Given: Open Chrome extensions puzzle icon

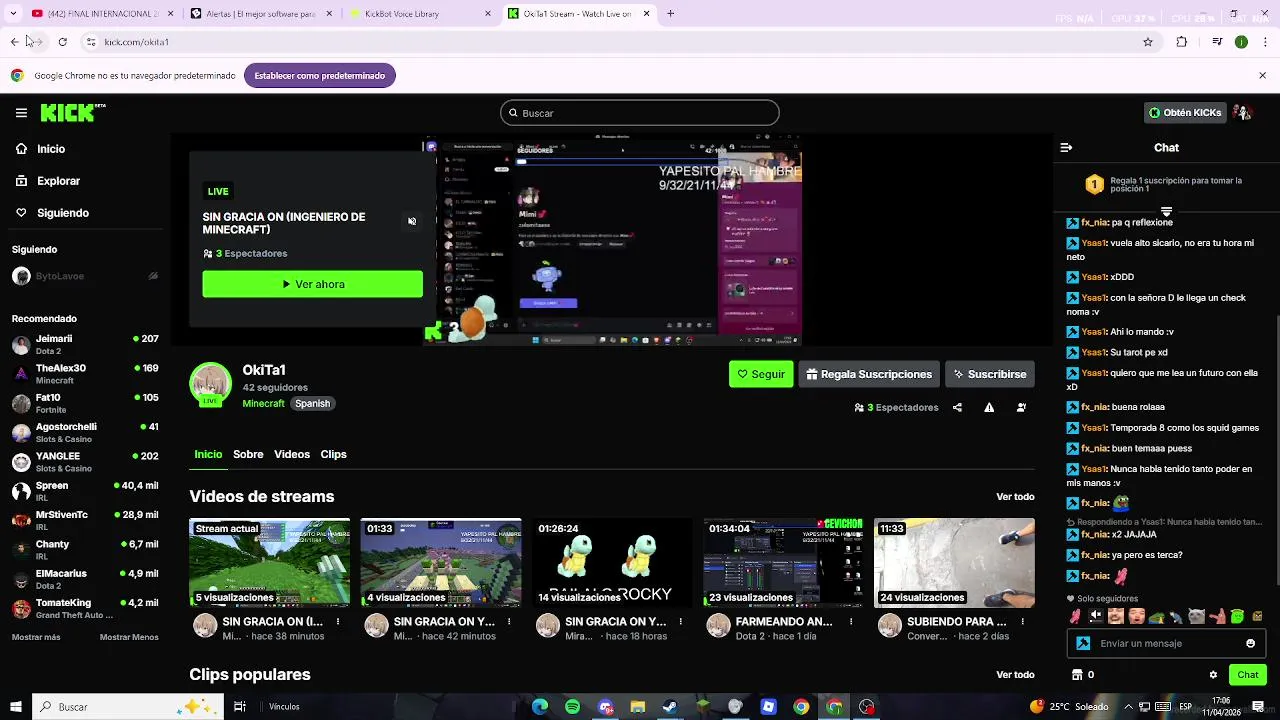Looking at the screenshot, I should [1182, 42].
